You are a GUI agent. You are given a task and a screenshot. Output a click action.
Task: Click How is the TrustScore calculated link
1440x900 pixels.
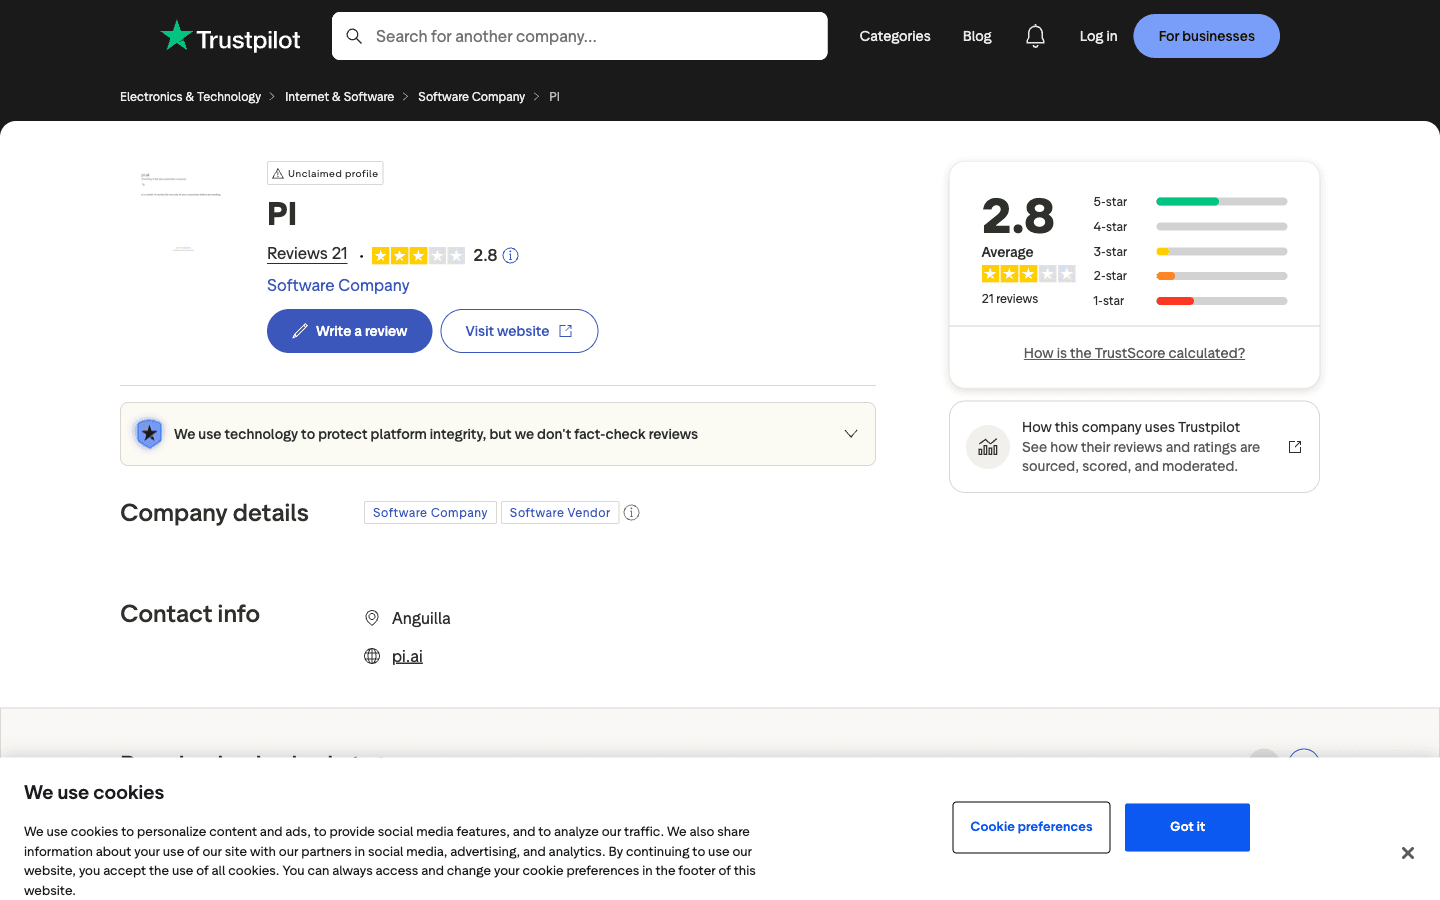pos(1134,352)
